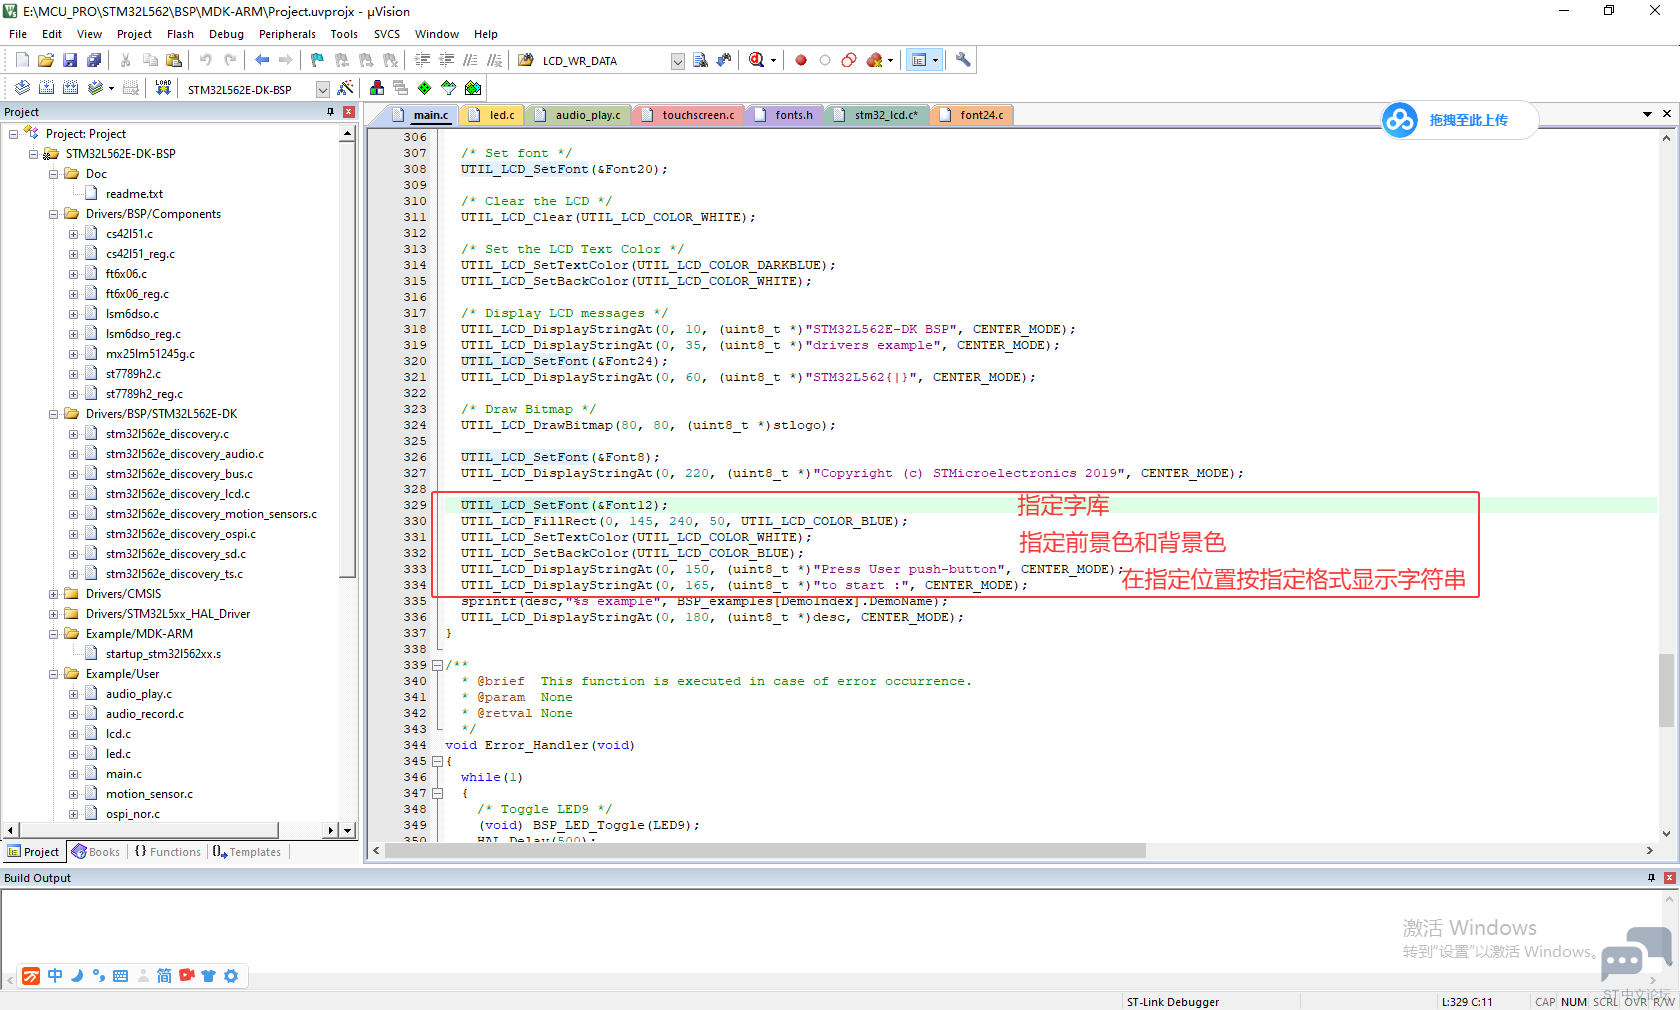This screenshot has width=1680, height=1010.
Task: Collapse the Example/User folder
Action: point(54,674)
